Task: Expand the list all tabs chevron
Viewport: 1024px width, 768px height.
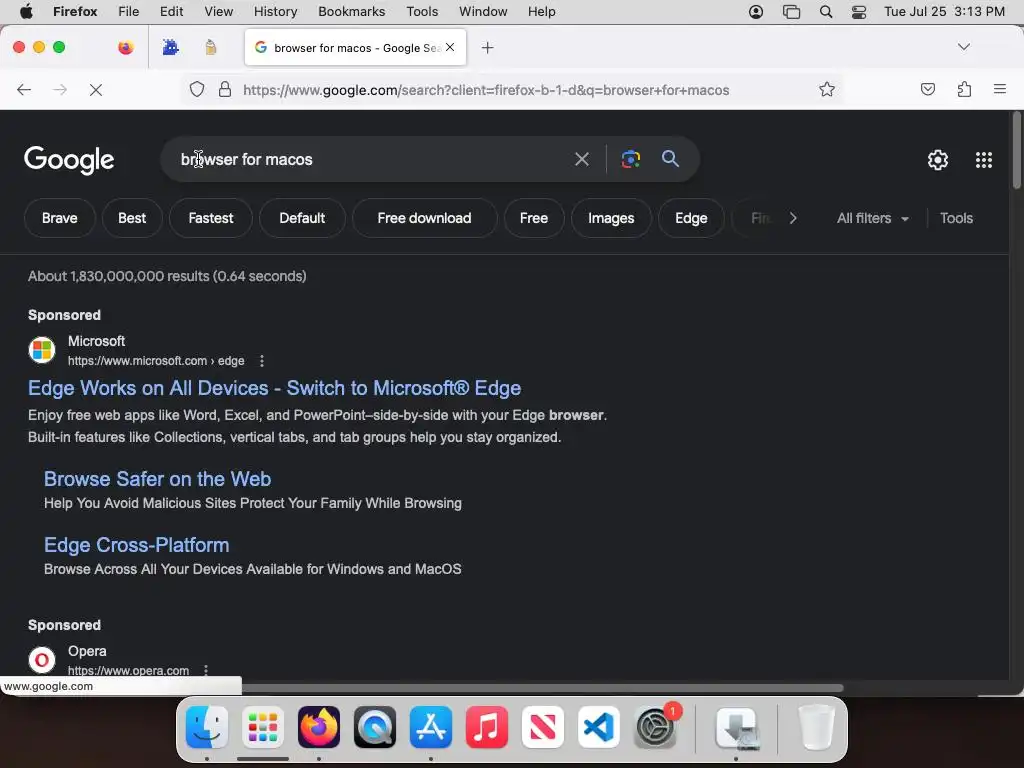Action: [963, 47]
